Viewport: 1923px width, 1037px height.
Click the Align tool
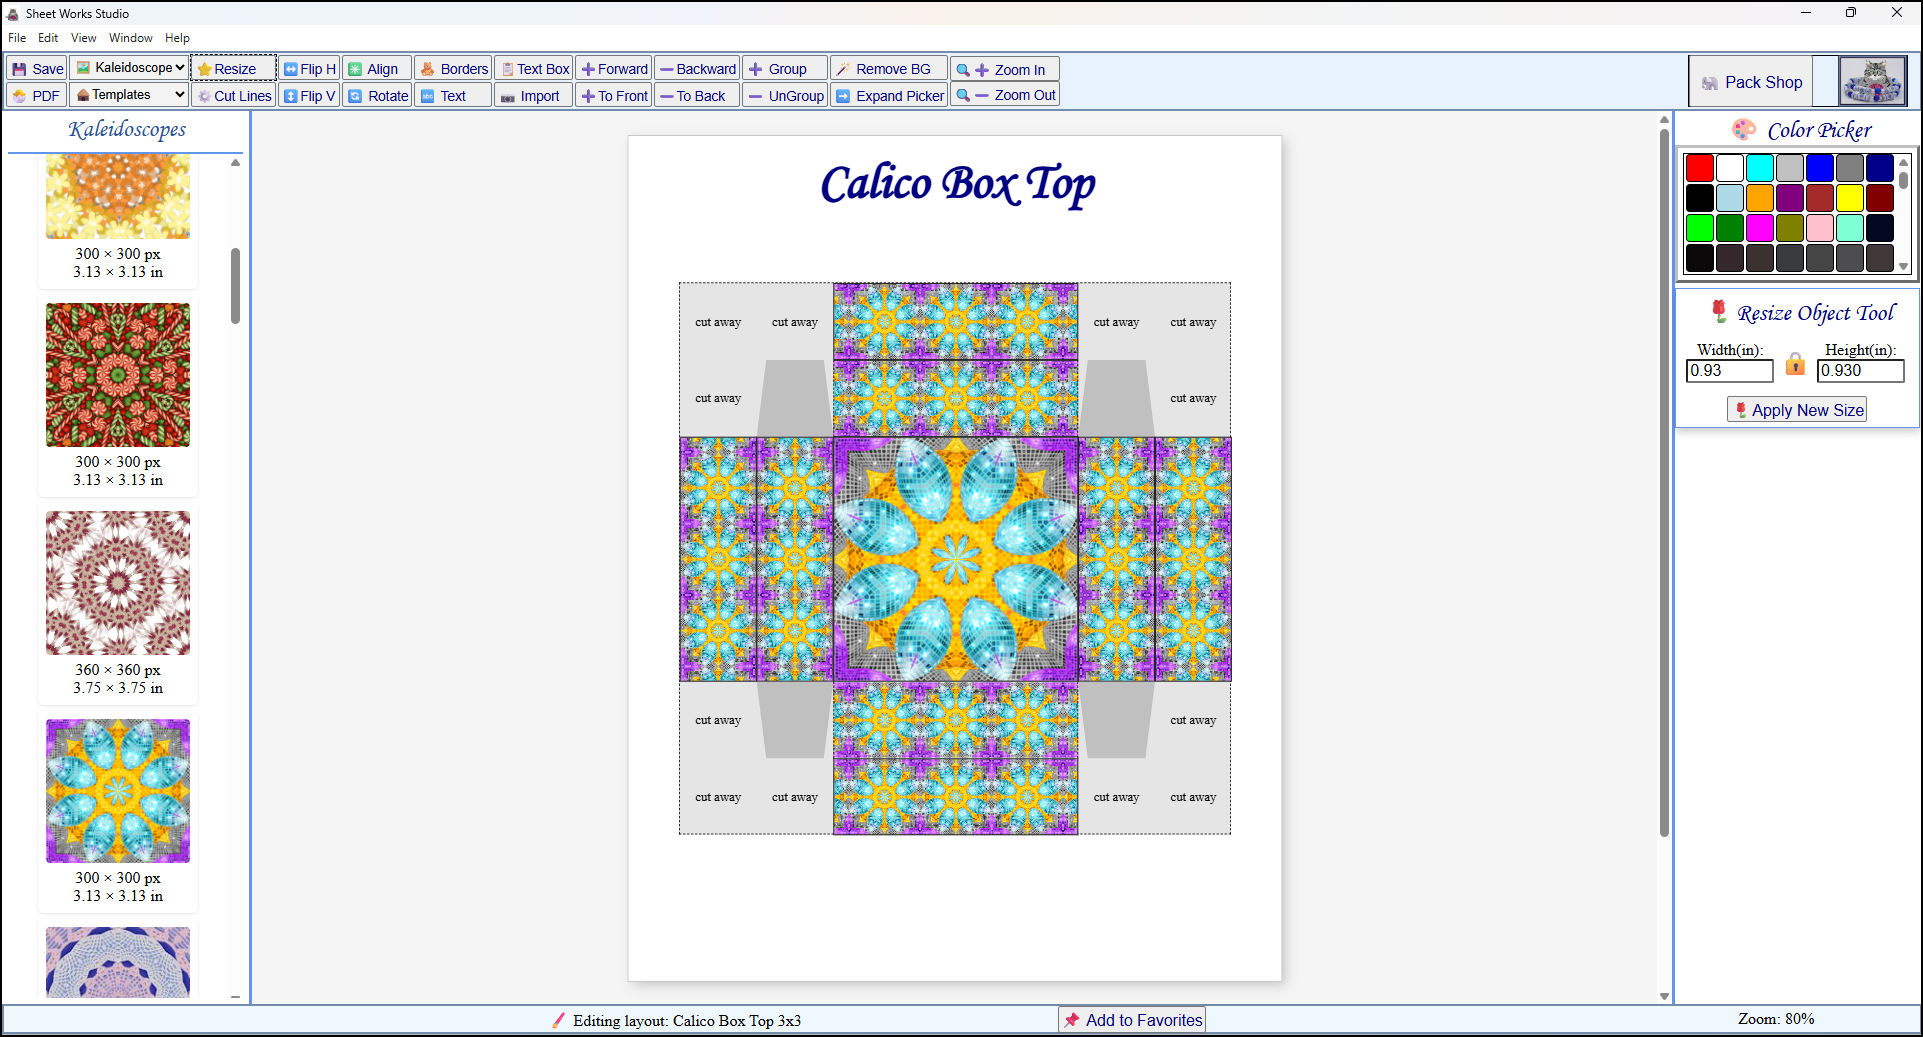point(376,68)
